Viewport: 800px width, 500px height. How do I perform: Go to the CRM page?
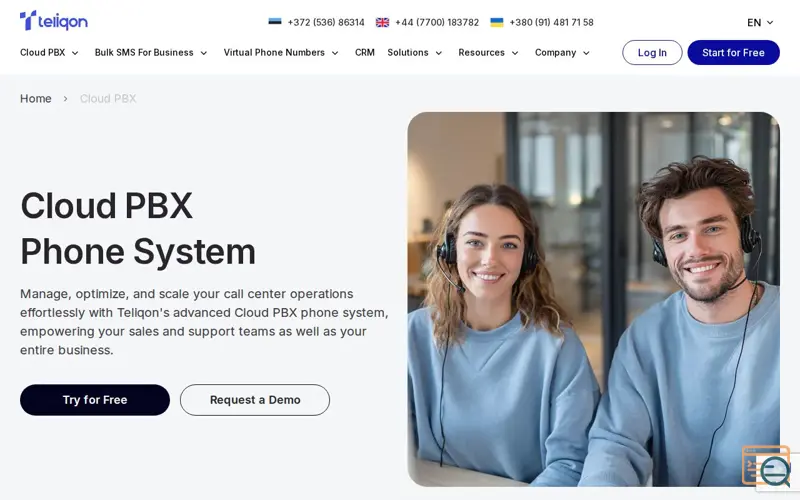(x=365, y=53)
